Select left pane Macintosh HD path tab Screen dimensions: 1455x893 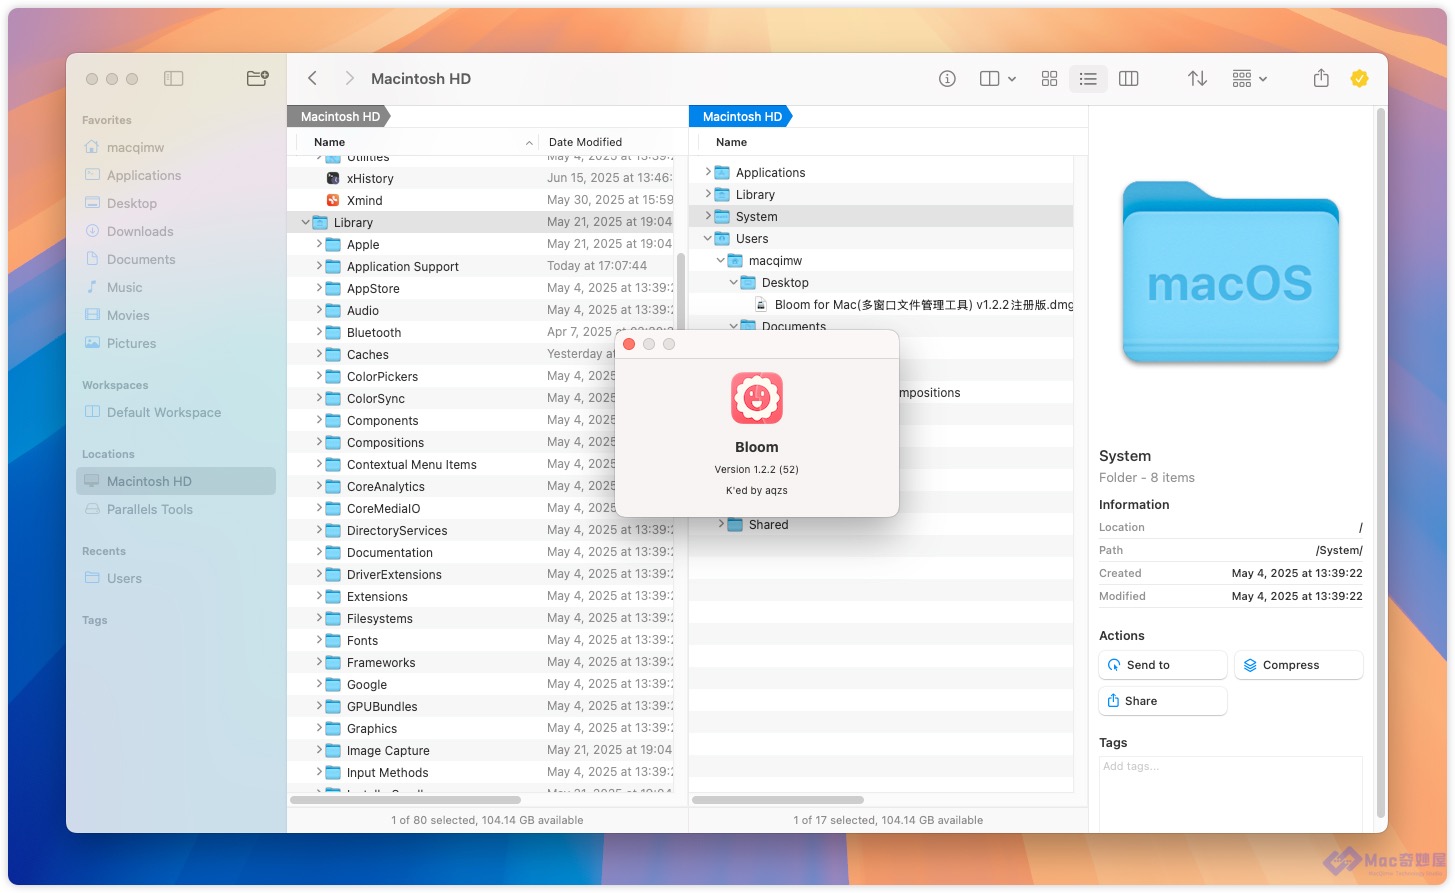pos(340,117)
